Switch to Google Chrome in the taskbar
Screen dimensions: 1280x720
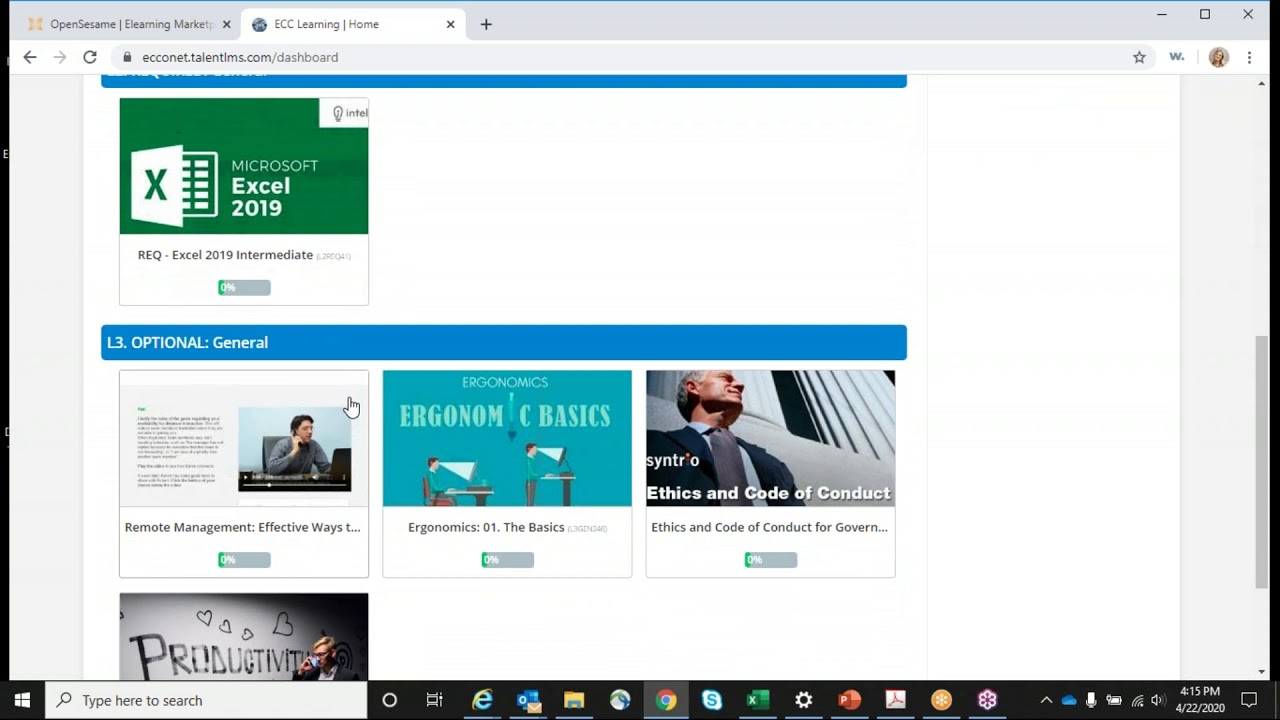pos(666,700)
